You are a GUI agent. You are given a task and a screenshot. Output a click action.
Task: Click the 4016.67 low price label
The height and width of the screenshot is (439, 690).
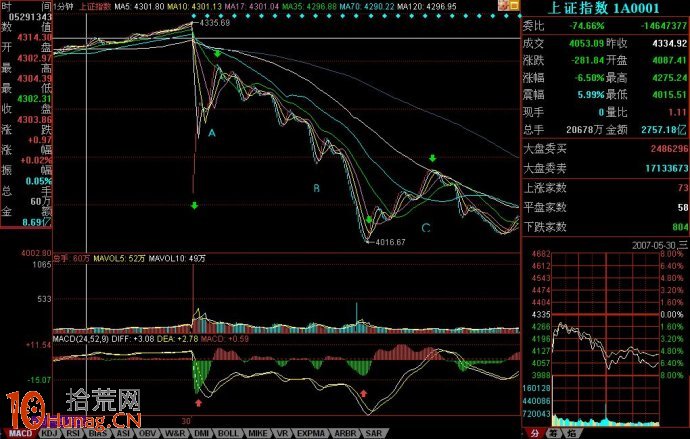pos(390,242)
